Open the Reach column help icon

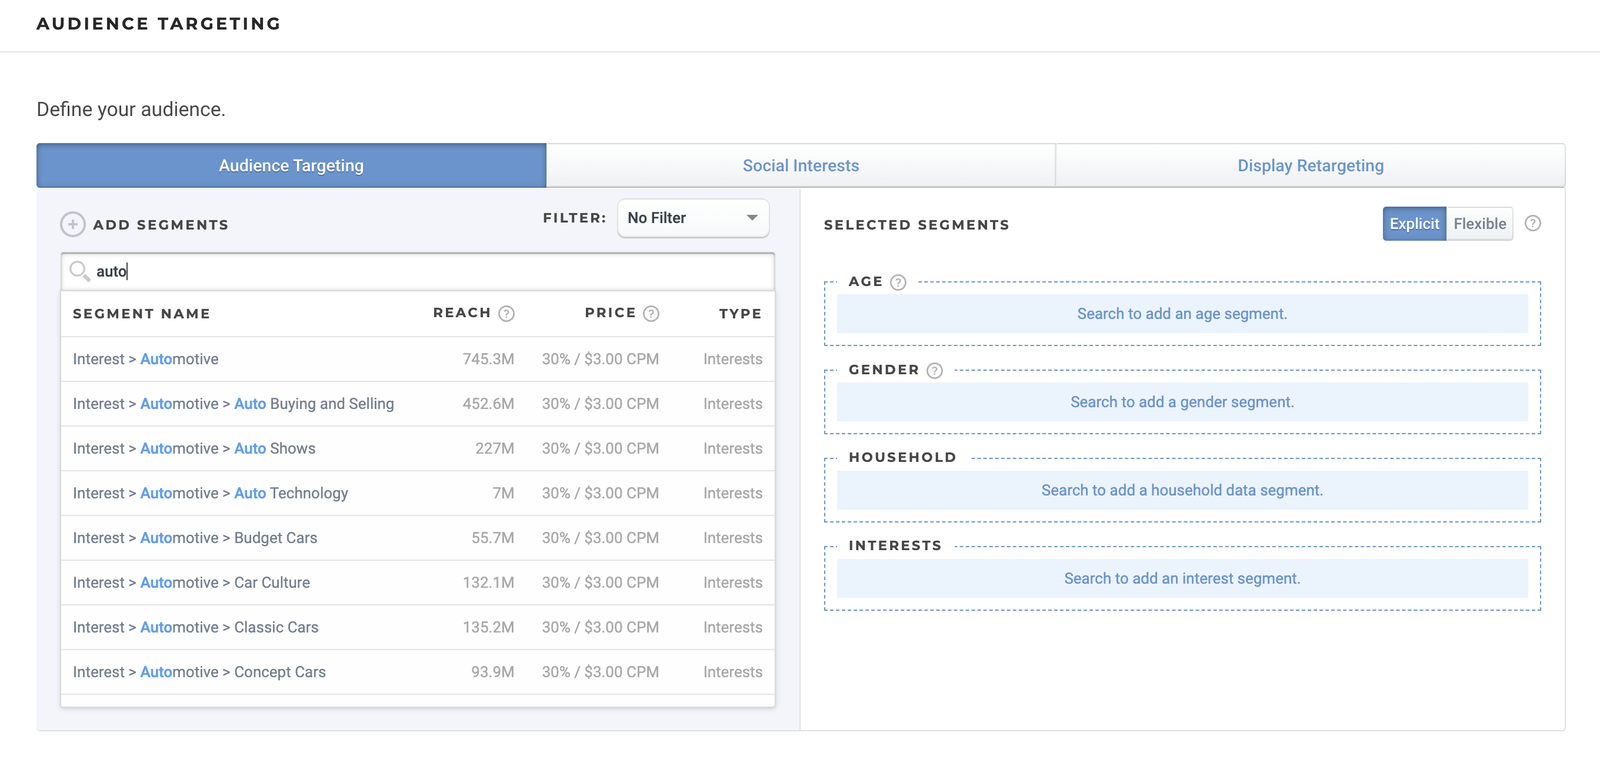[507, 314]
